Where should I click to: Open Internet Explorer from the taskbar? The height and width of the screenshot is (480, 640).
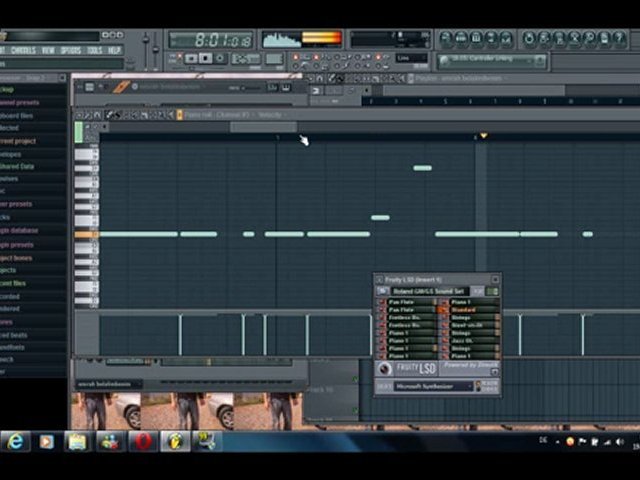(15, 441)
